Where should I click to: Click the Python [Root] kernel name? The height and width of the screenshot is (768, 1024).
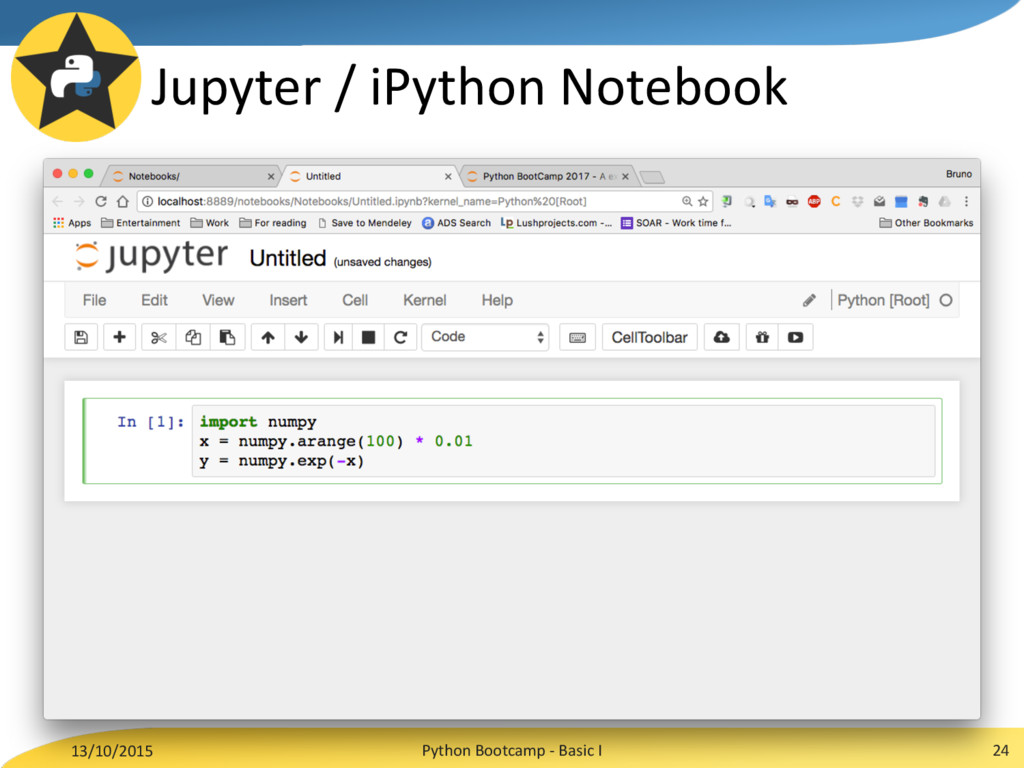point(883,300)
